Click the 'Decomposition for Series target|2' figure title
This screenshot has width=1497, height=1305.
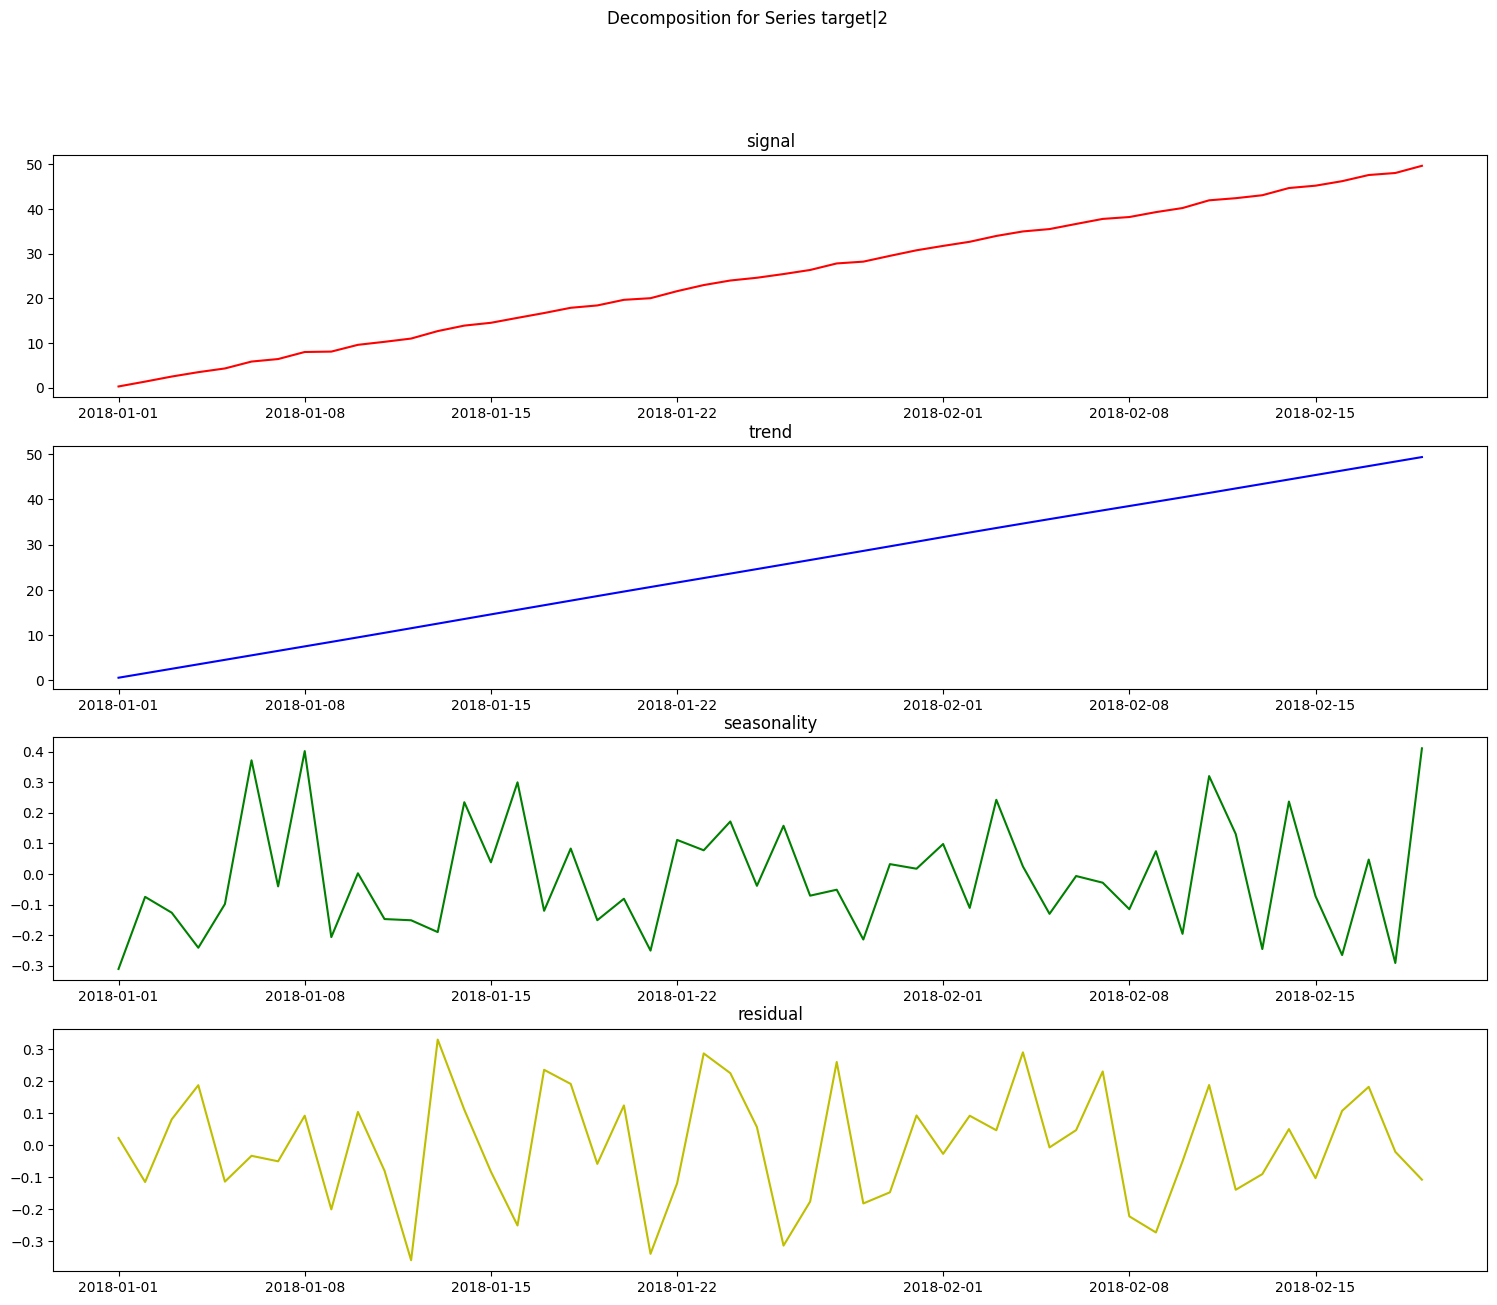point(747,18)
